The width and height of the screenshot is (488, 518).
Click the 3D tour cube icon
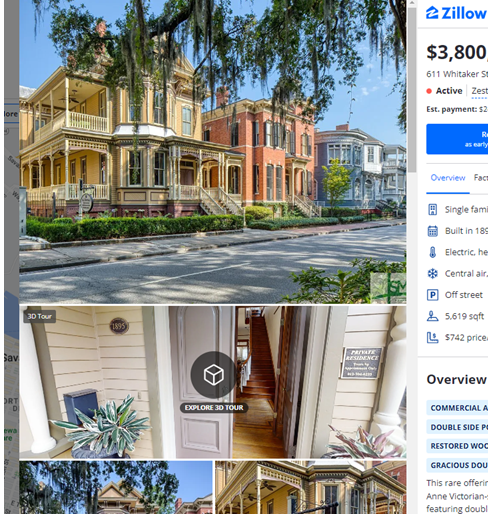click(213, 374)
